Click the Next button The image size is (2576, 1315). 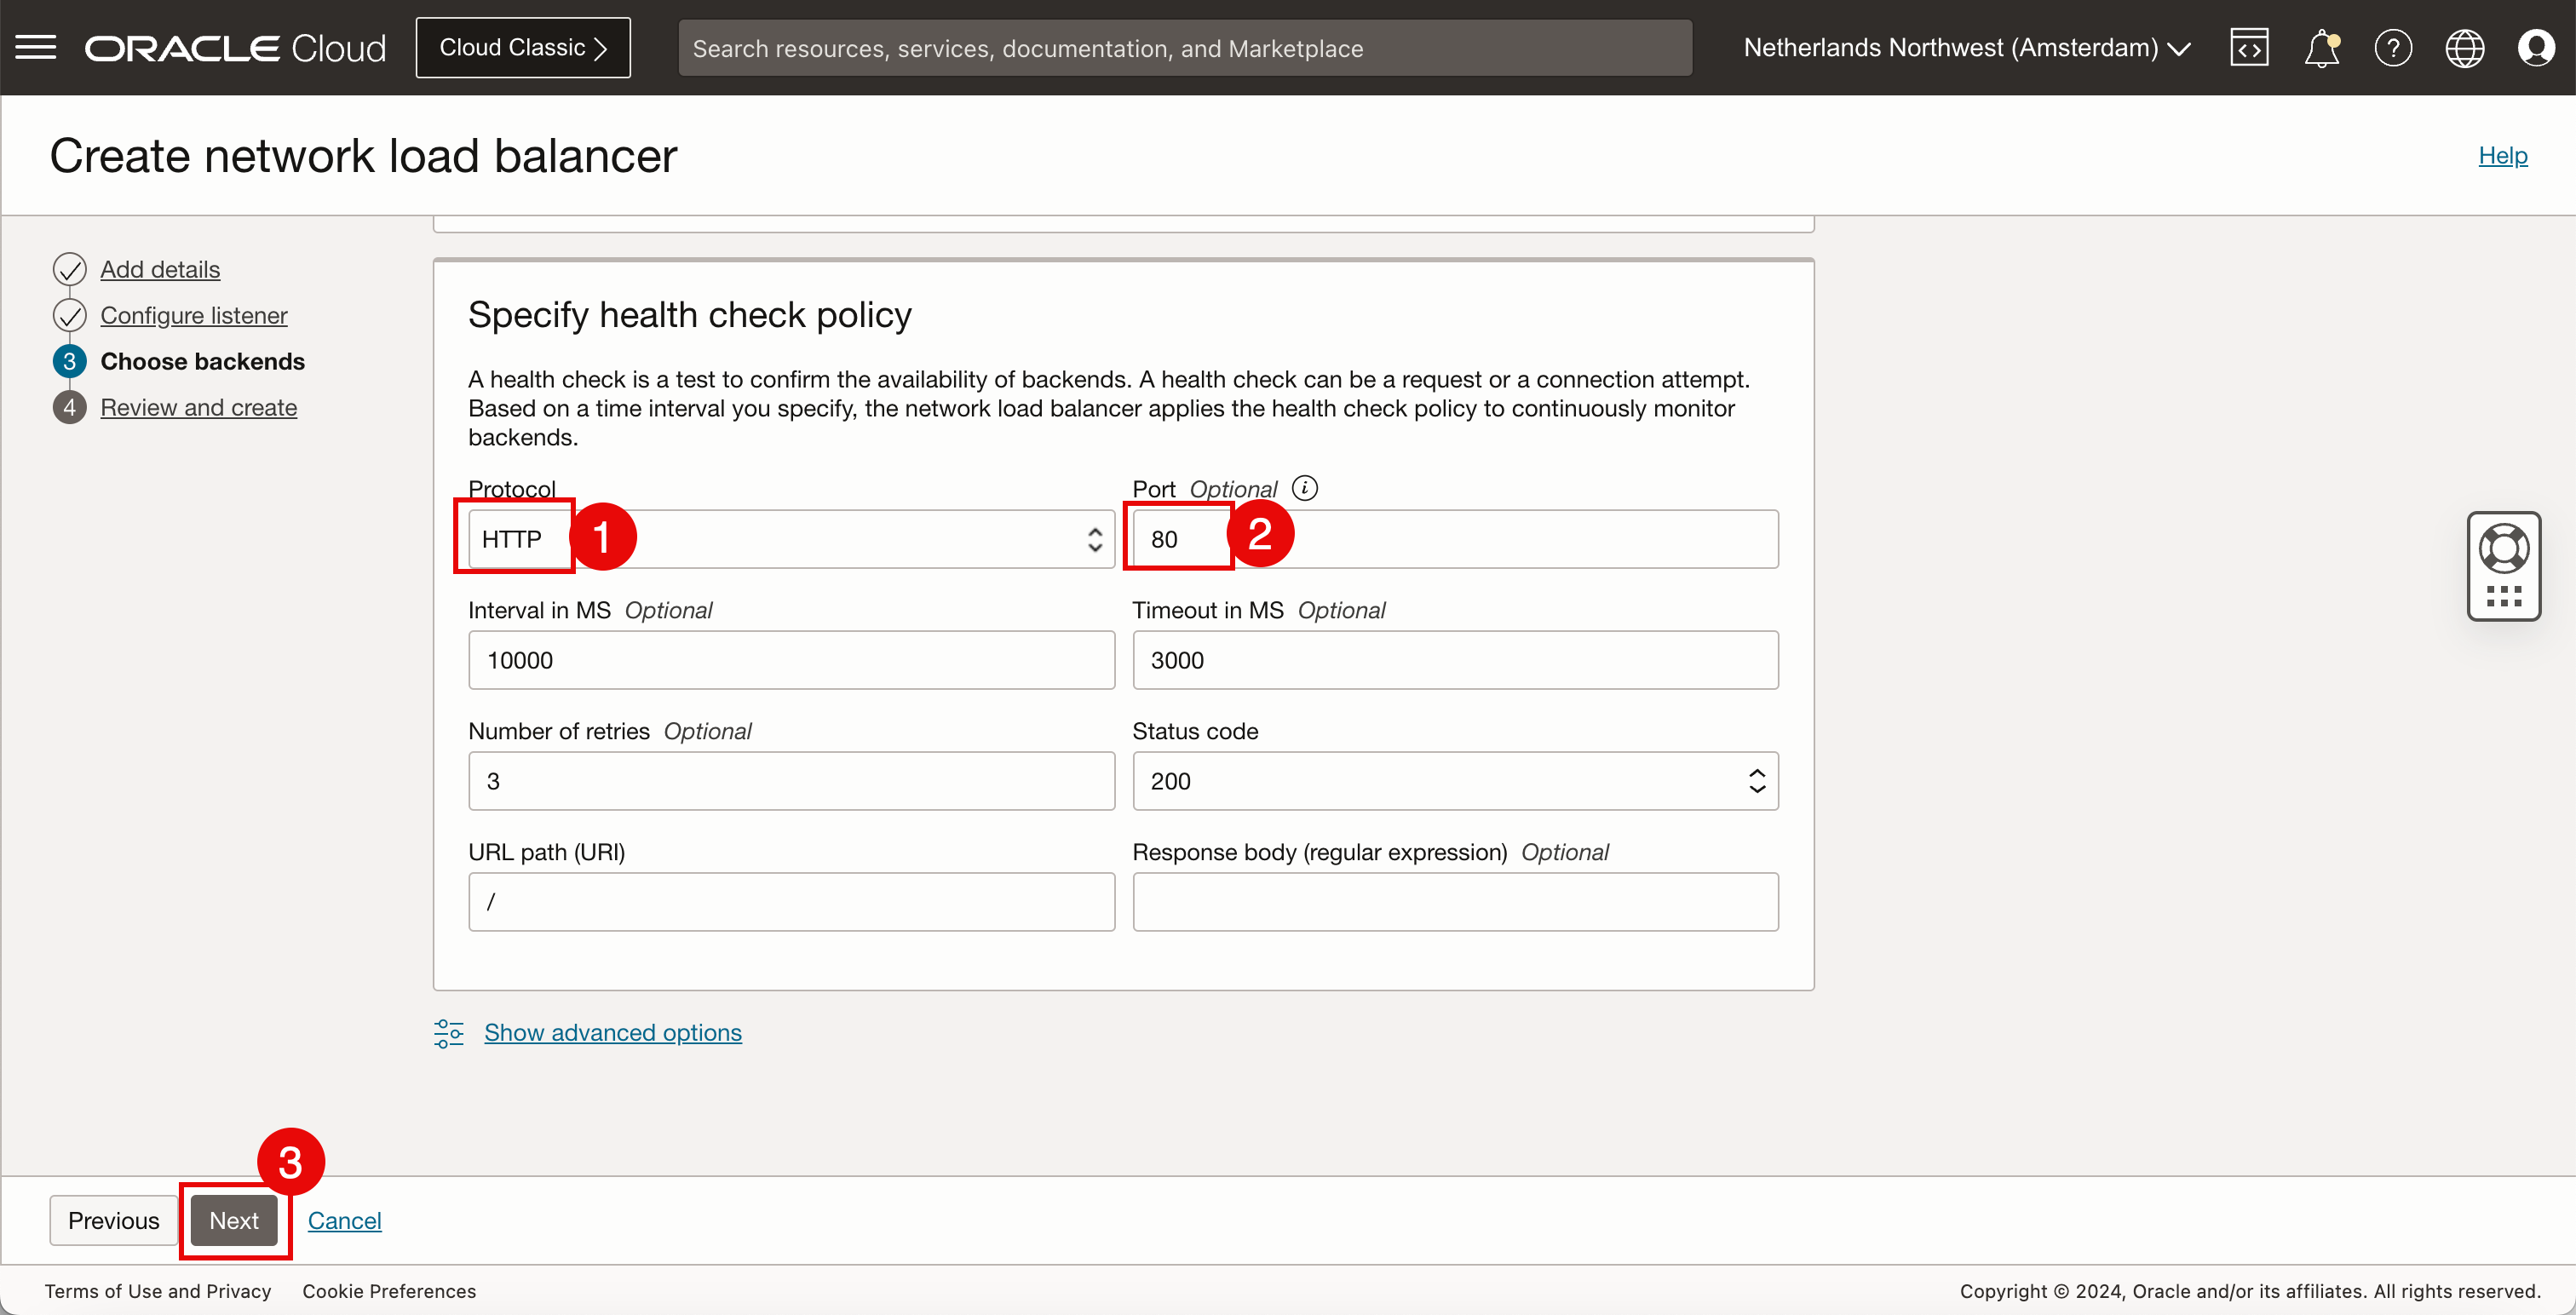click(x=234, y=1220)
